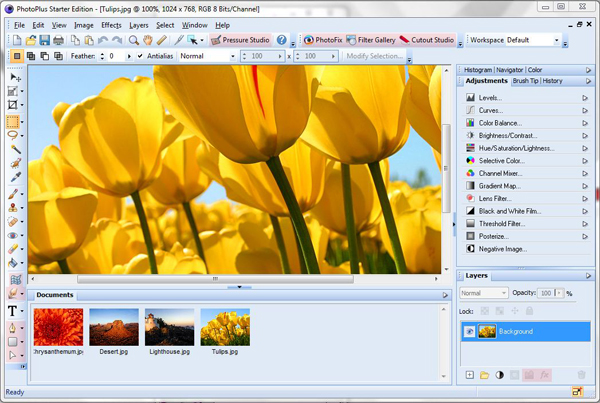Switch to the Histogram tab
600x403 pixels.
pyautogui.click(x=479, y=69)
